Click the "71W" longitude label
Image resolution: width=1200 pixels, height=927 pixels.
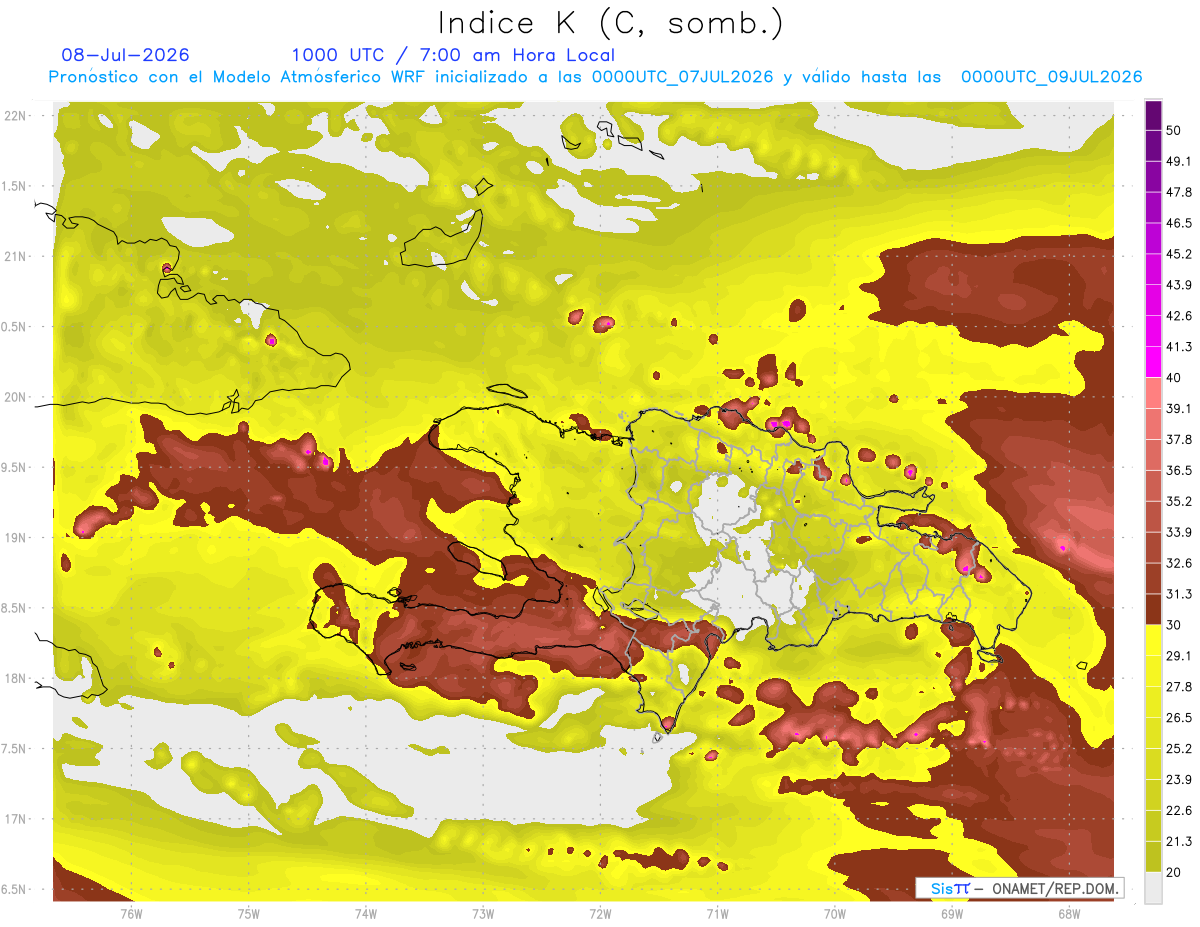(x=717, y=913)
